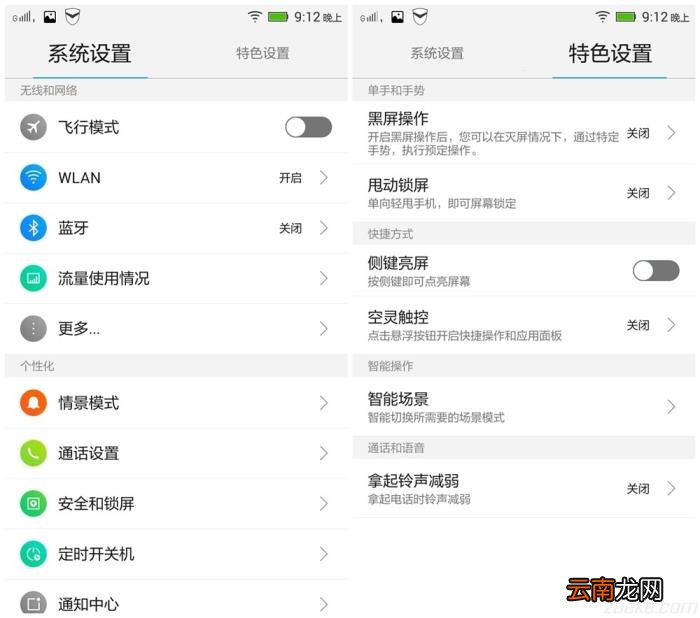Tap 蓝牙 status text 关闭
This screenshot has width=700, height=618.
(291, 228)
